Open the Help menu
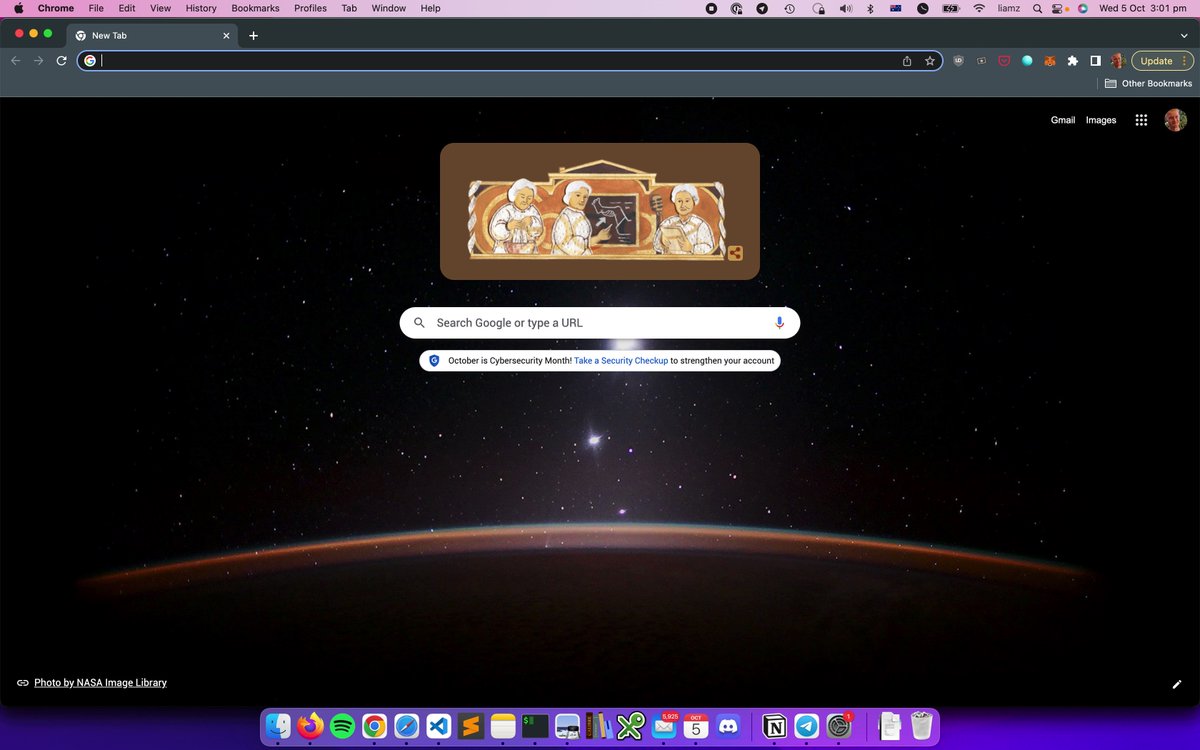Screen dimensions: 1200x750 [430, 8]
